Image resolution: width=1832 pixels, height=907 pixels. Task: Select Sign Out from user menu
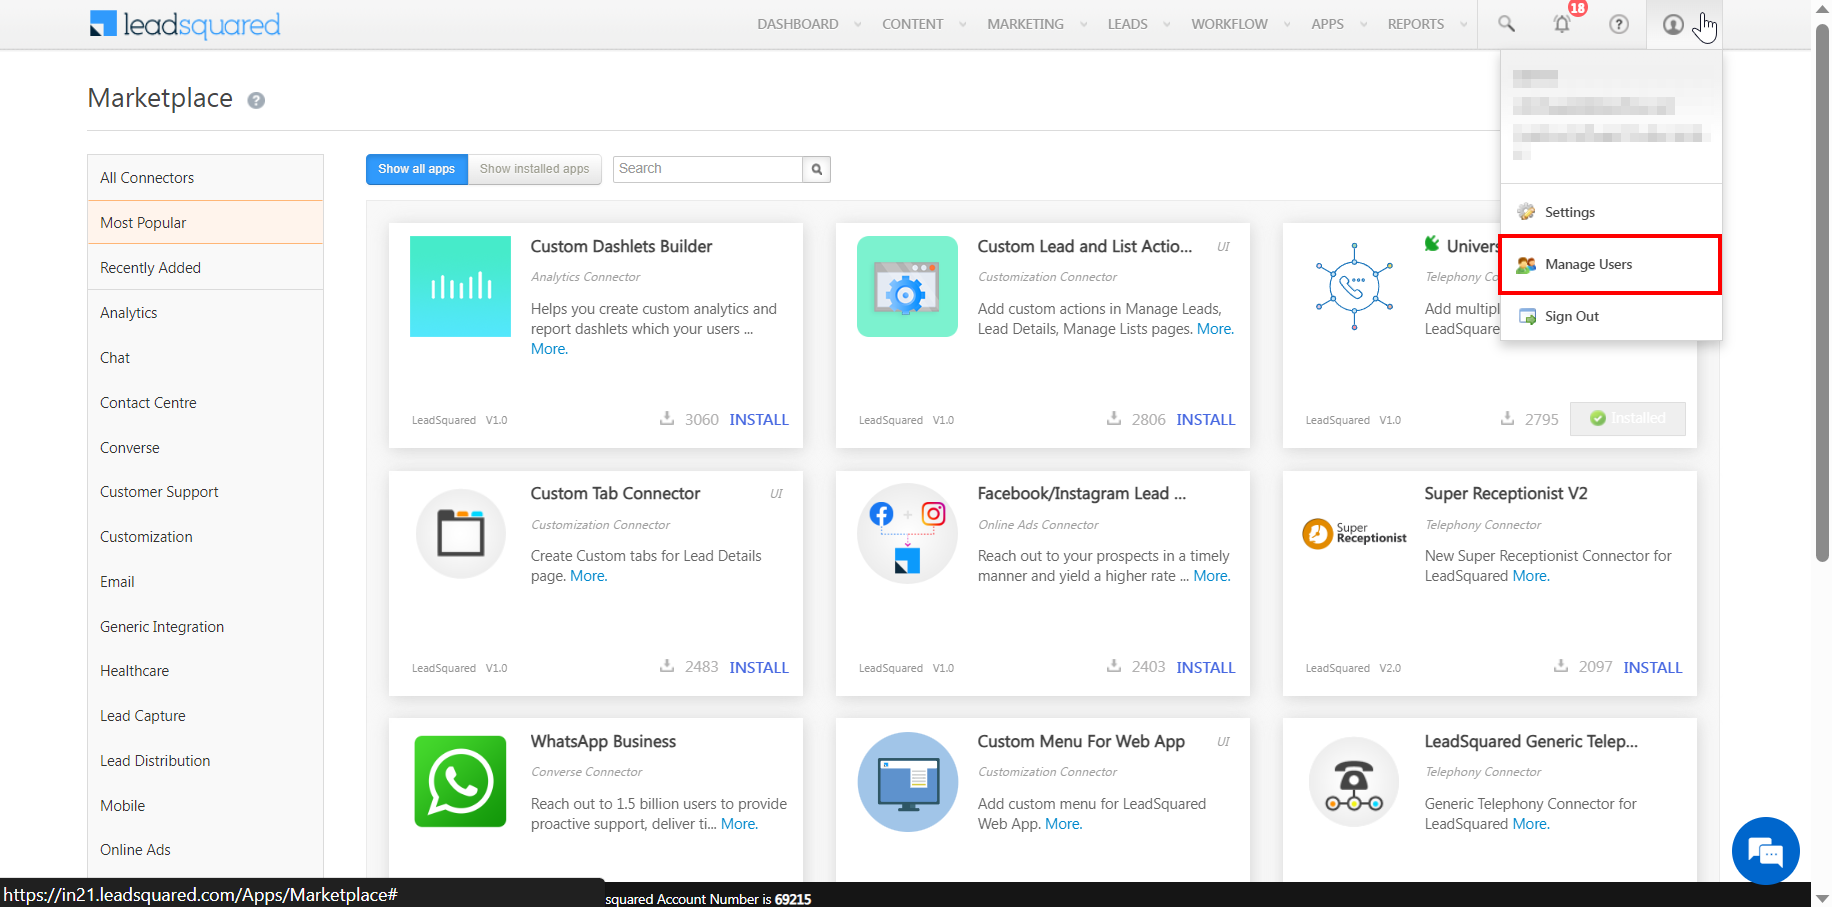pos(1611,317)
